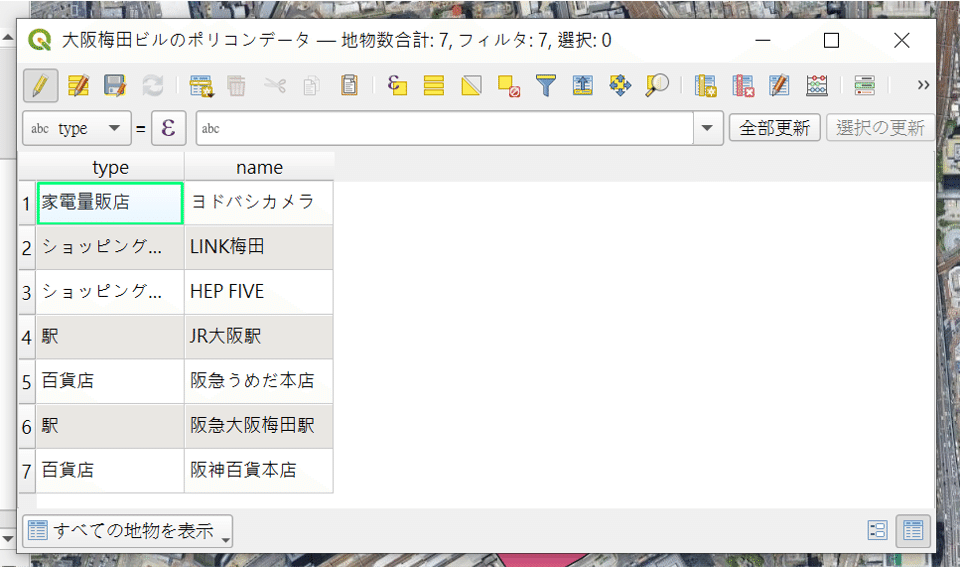Deselect all features icon
The width and height of the screenshot is (960, 567).
click(509, 85)
